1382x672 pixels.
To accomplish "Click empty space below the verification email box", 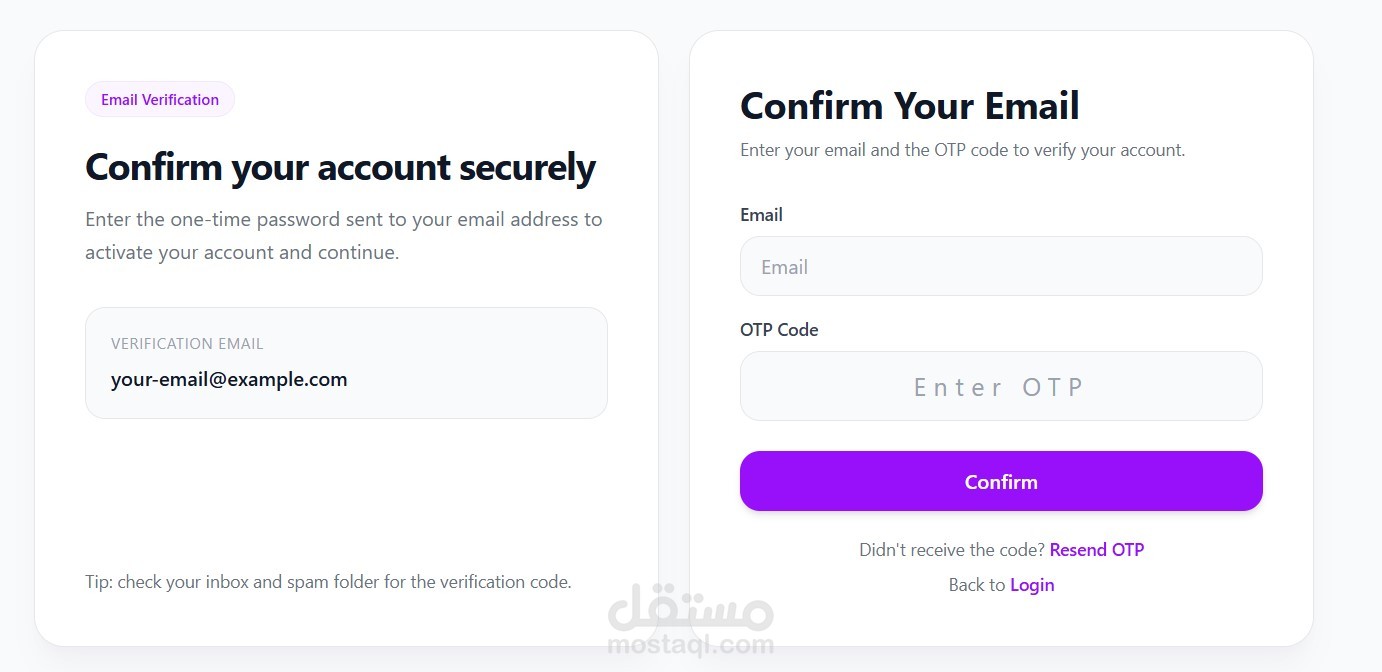I will [x=346, y=490].
